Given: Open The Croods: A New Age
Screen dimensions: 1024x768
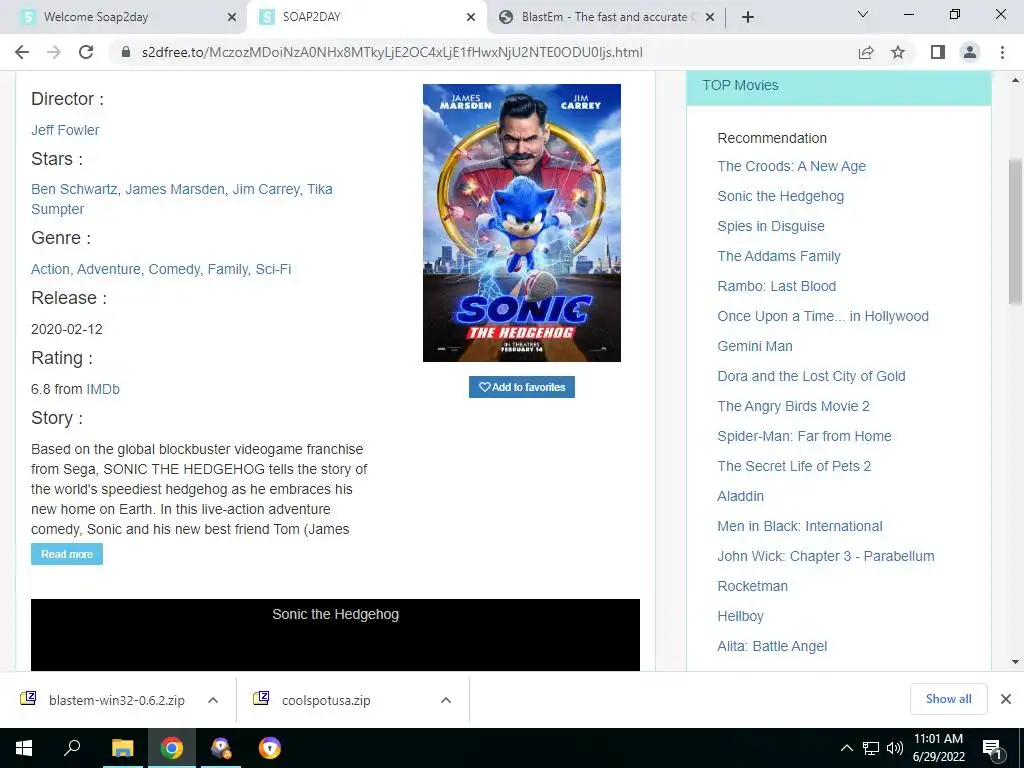Looking at the screenshot, I should coord(792,166).
